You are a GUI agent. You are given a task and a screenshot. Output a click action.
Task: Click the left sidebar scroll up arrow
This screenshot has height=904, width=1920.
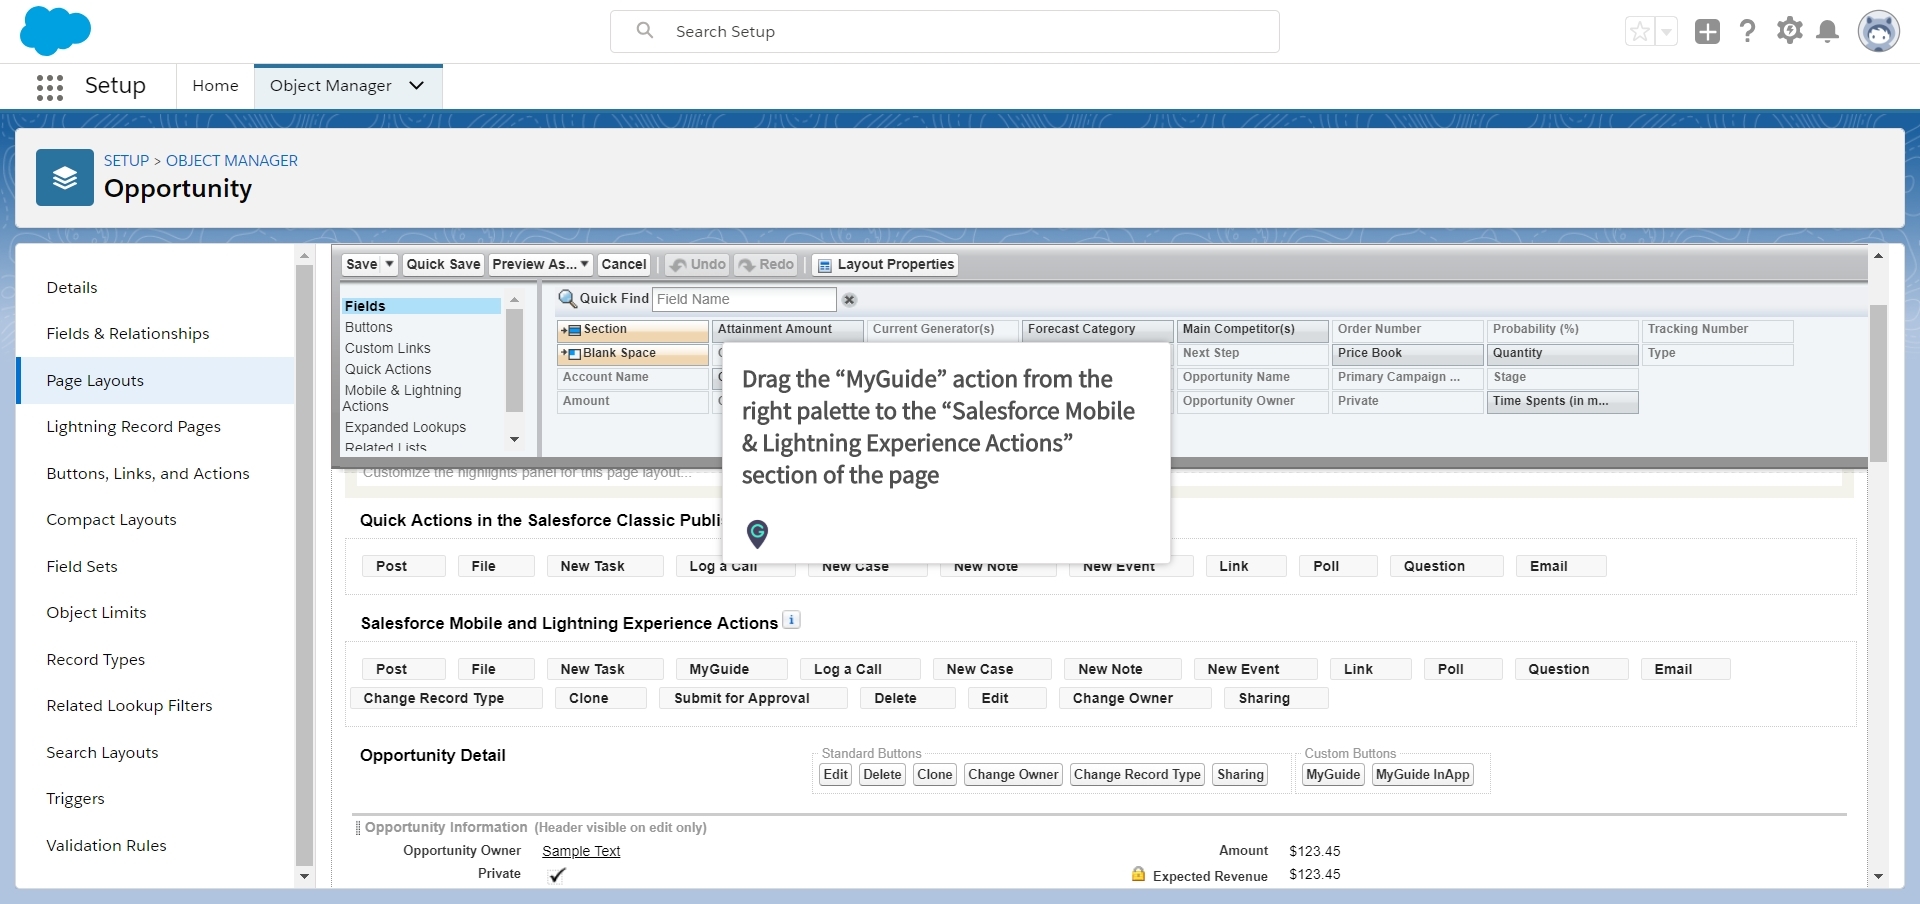pyautogui.click(x=305, y=256)
